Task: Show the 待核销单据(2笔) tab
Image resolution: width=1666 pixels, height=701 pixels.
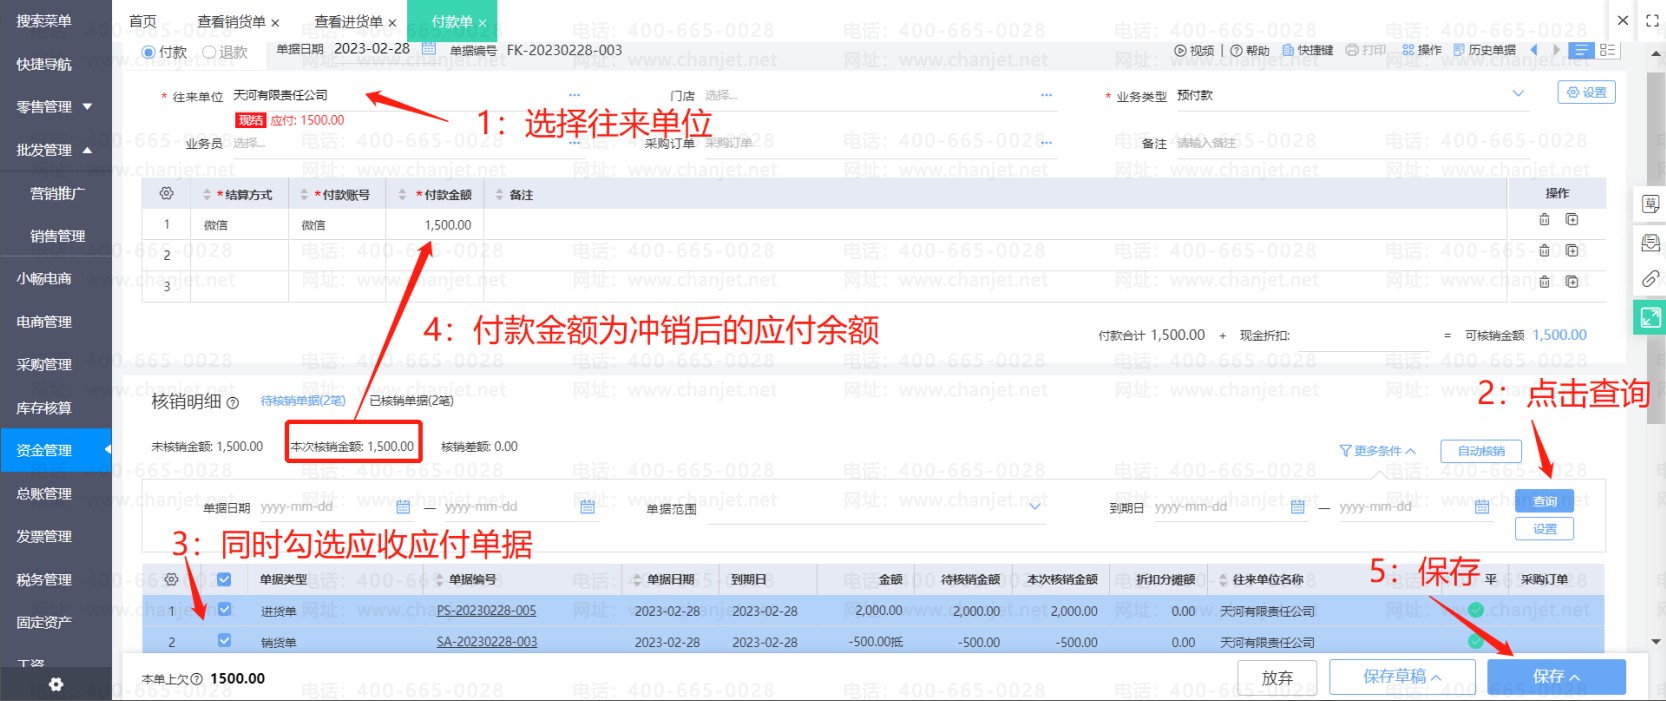Action: [x=303, y=401]
